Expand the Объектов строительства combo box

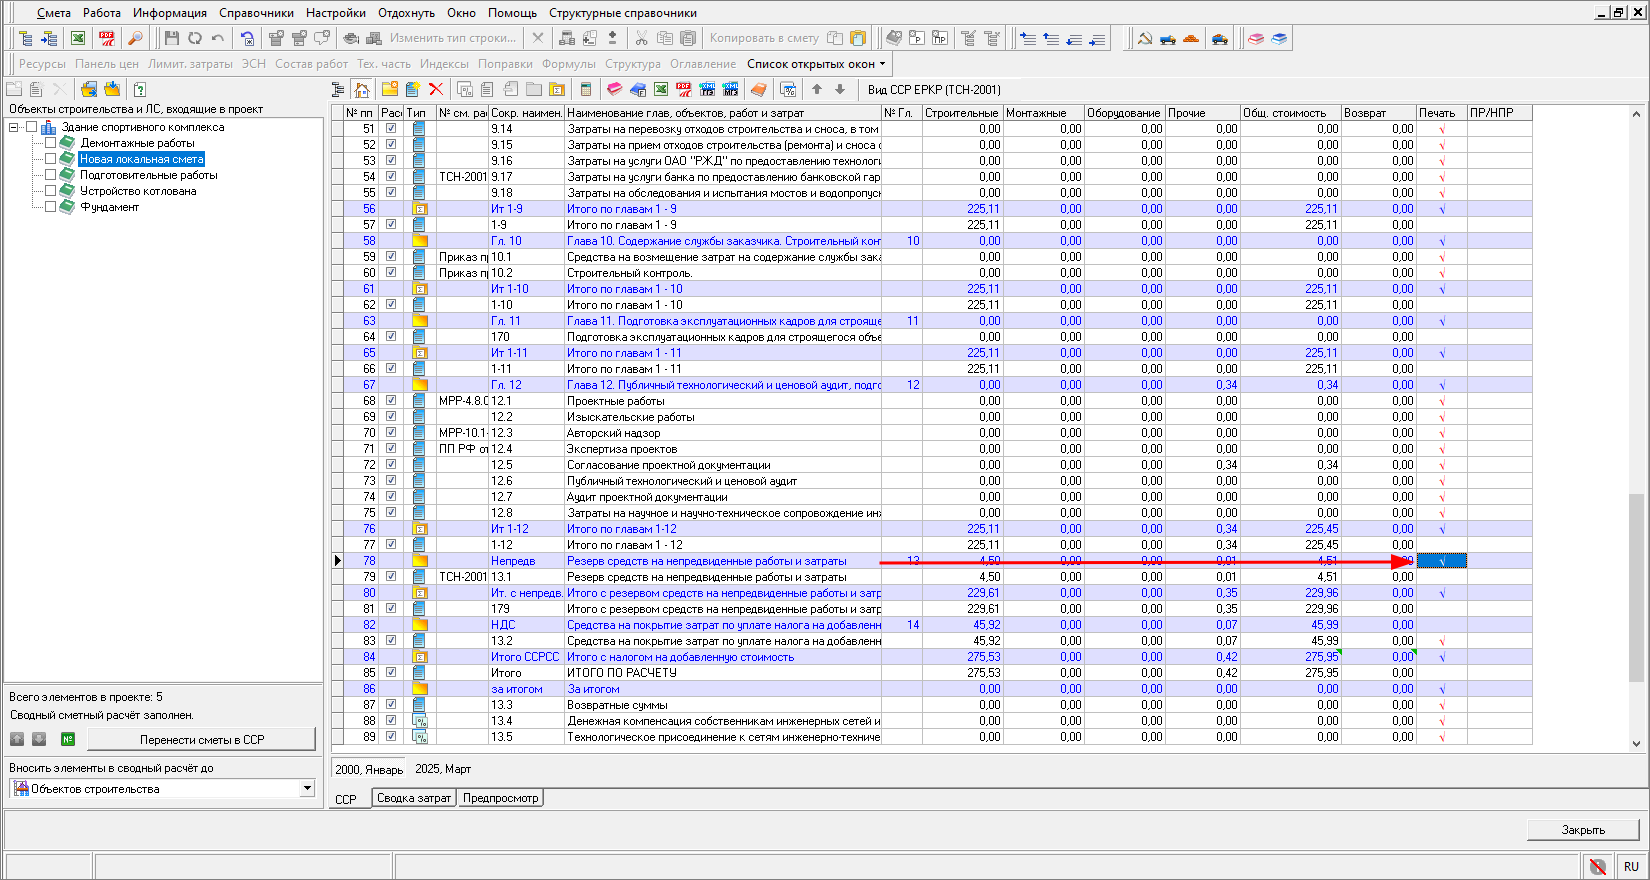pyautogui.click(x=307, y=789)
